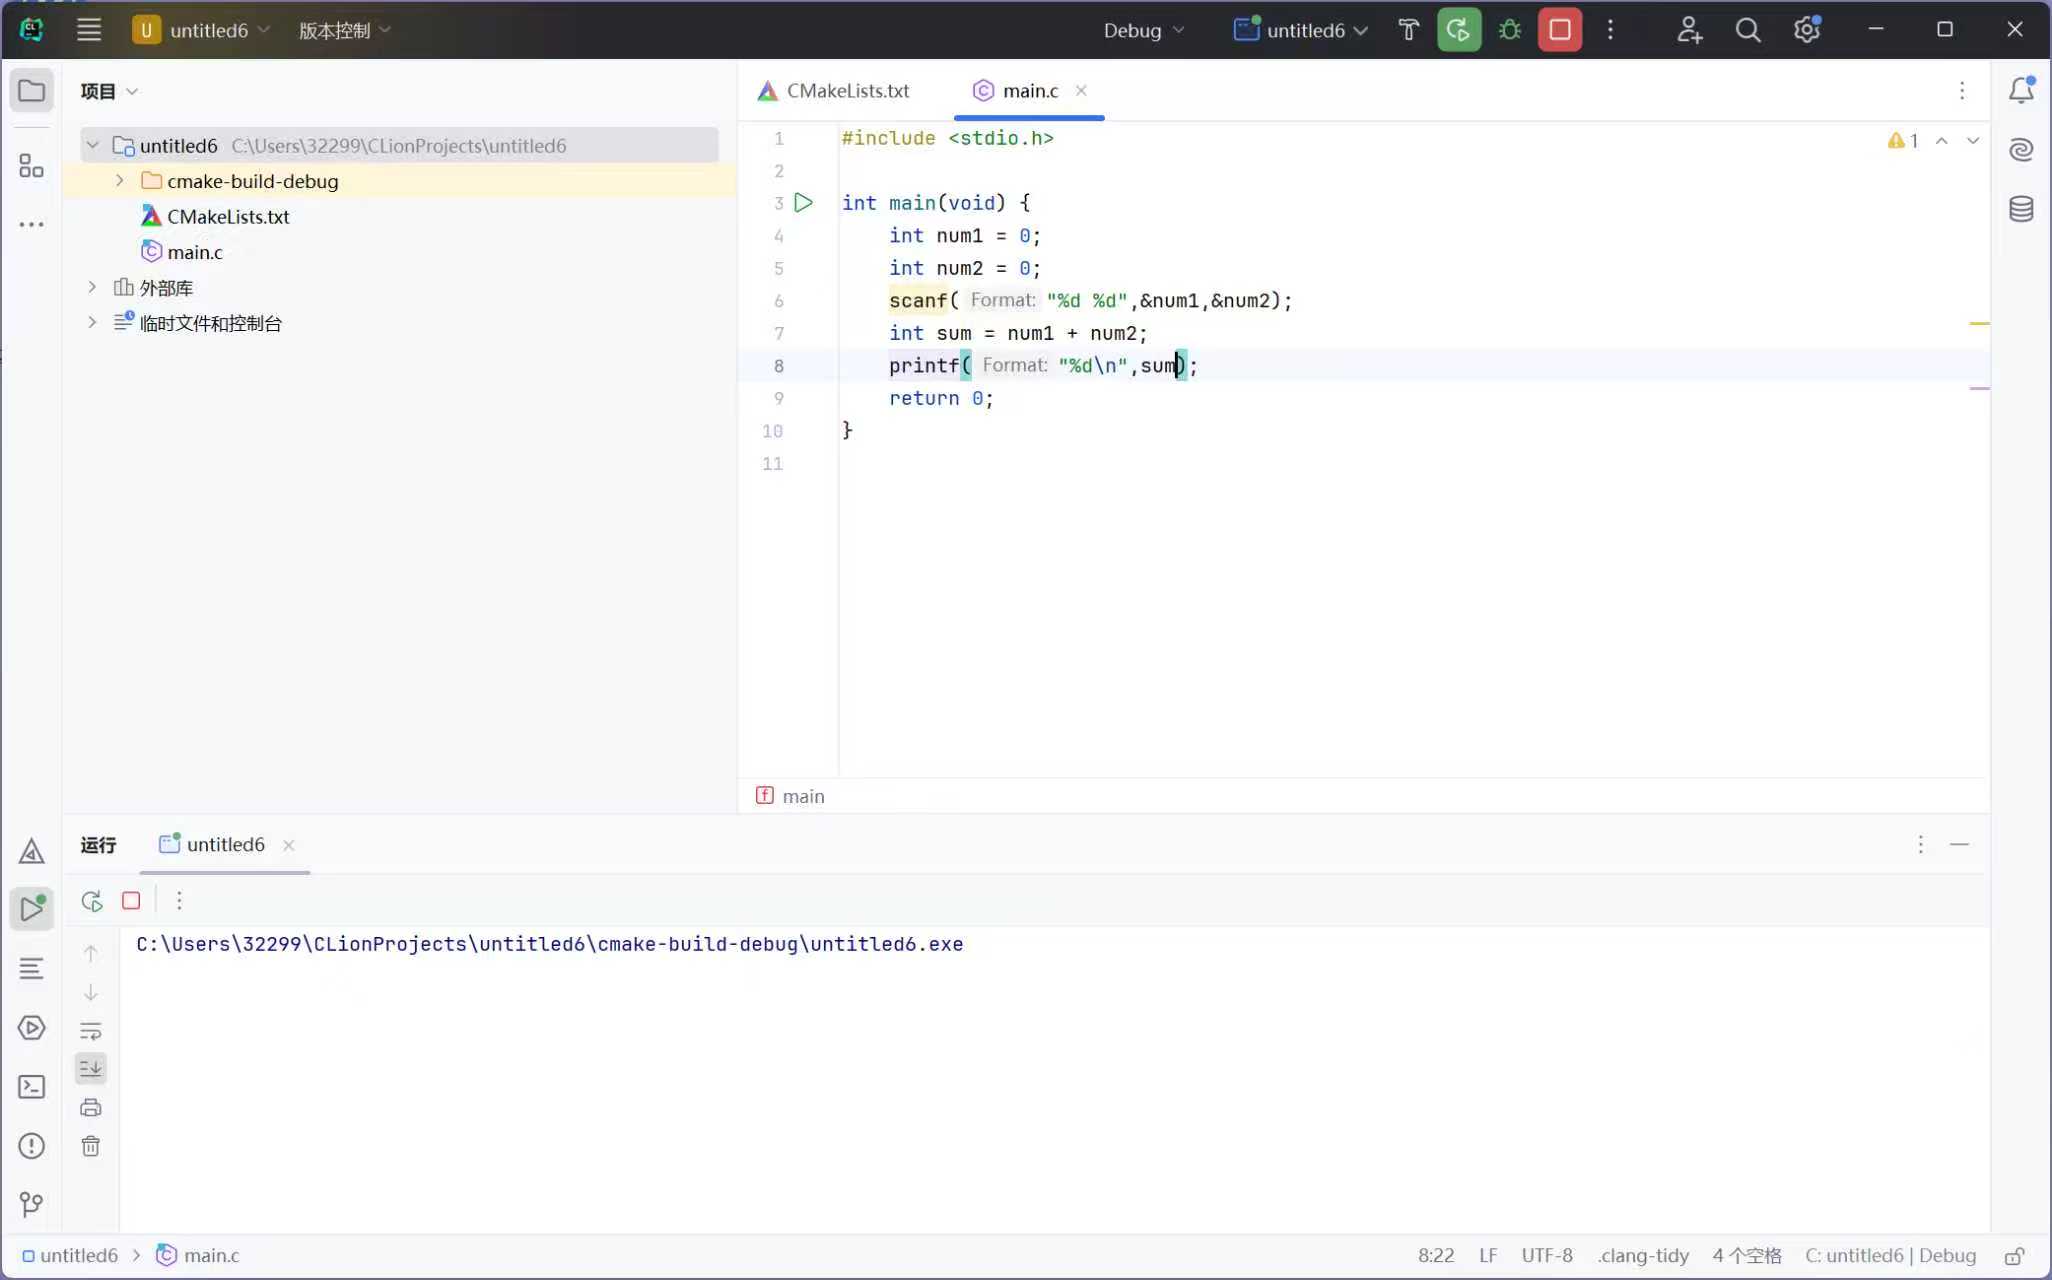Click the executable path link in console
The width and height of the screenshot is (2052, 1280).
[549, 944]
